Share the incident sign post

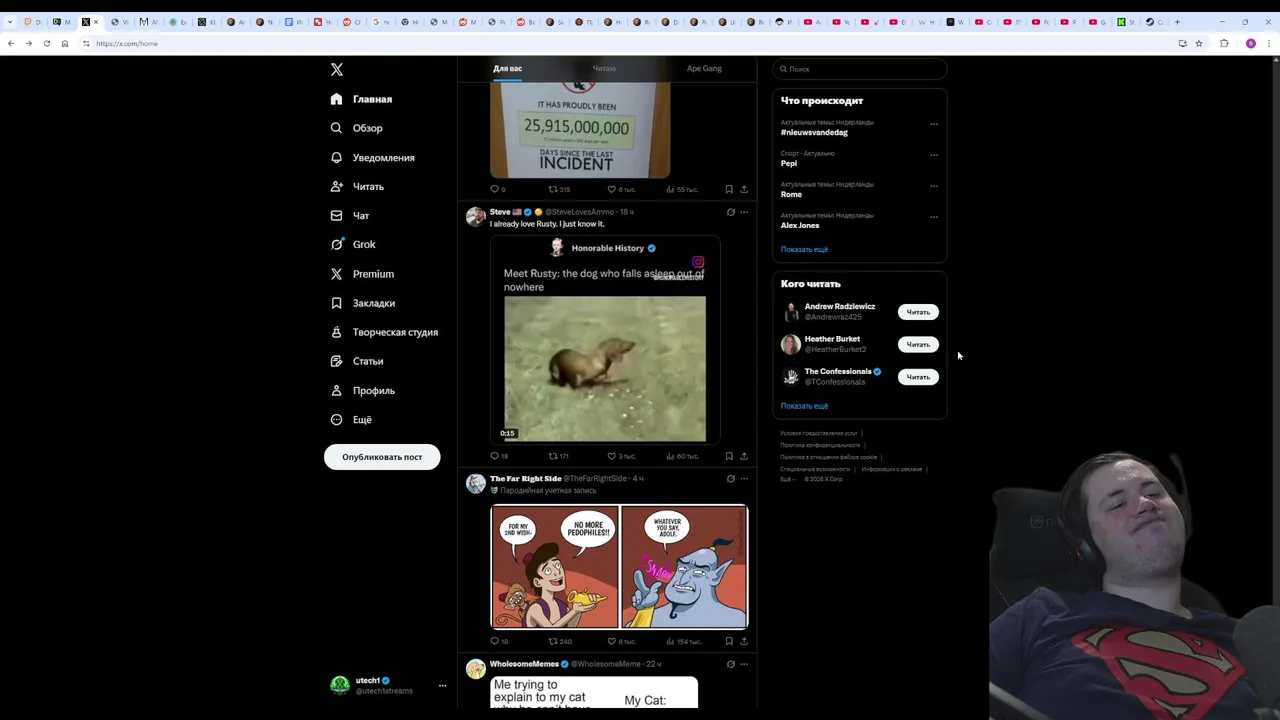click(x=744, y=189)
